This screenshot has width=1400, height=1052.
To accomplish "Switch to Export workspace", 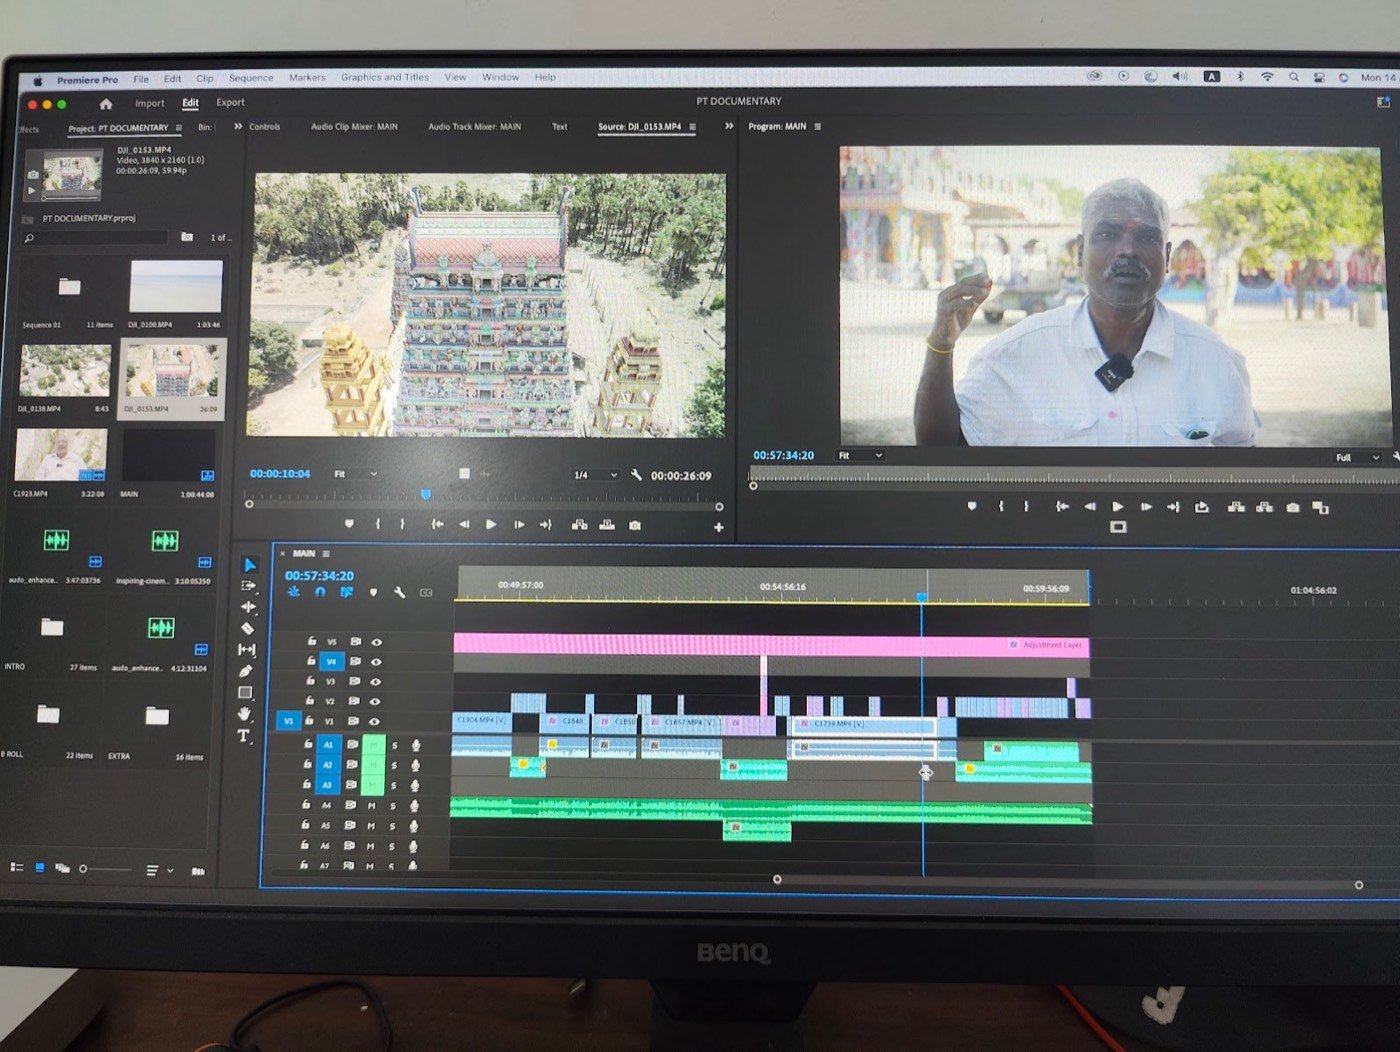I will pos(230,102).
